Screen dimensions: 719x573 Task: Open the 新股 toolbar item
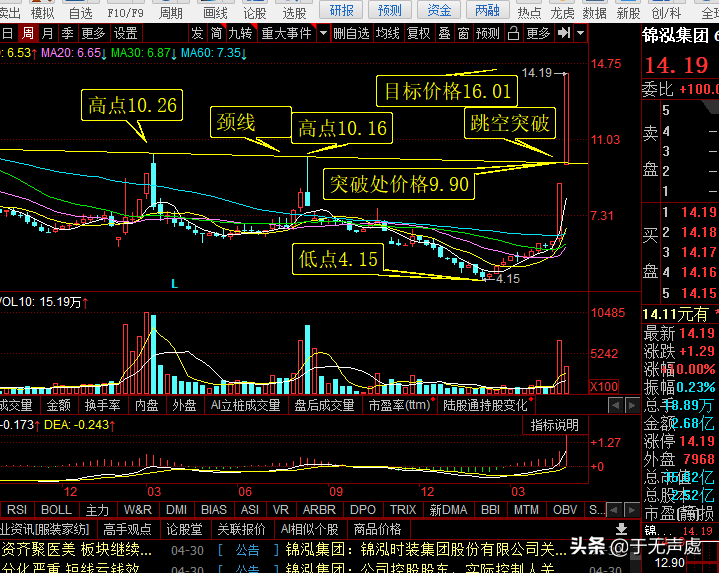(628, 13)
